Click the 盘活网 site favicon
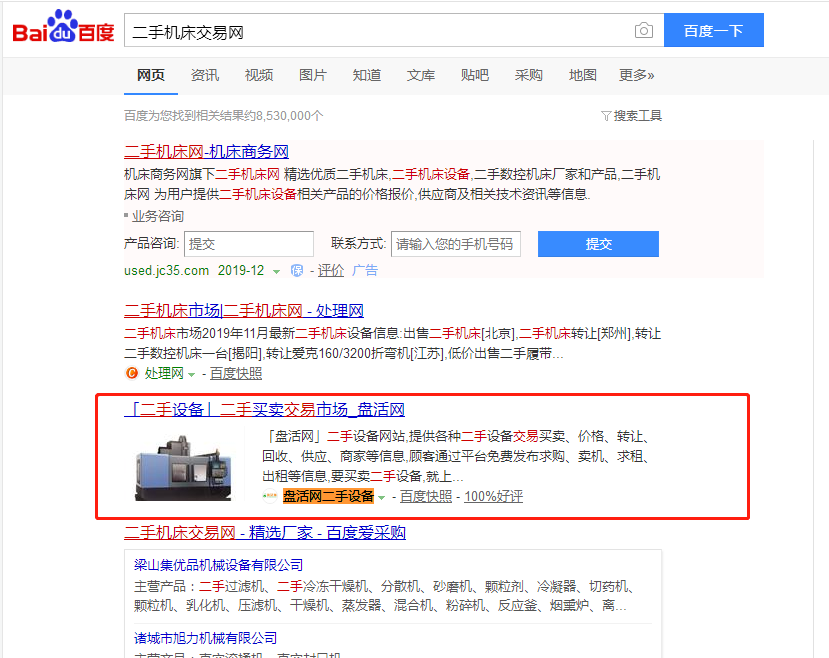Screen dimensions: 829x658 pyautogui.click(x=270, y=496)
